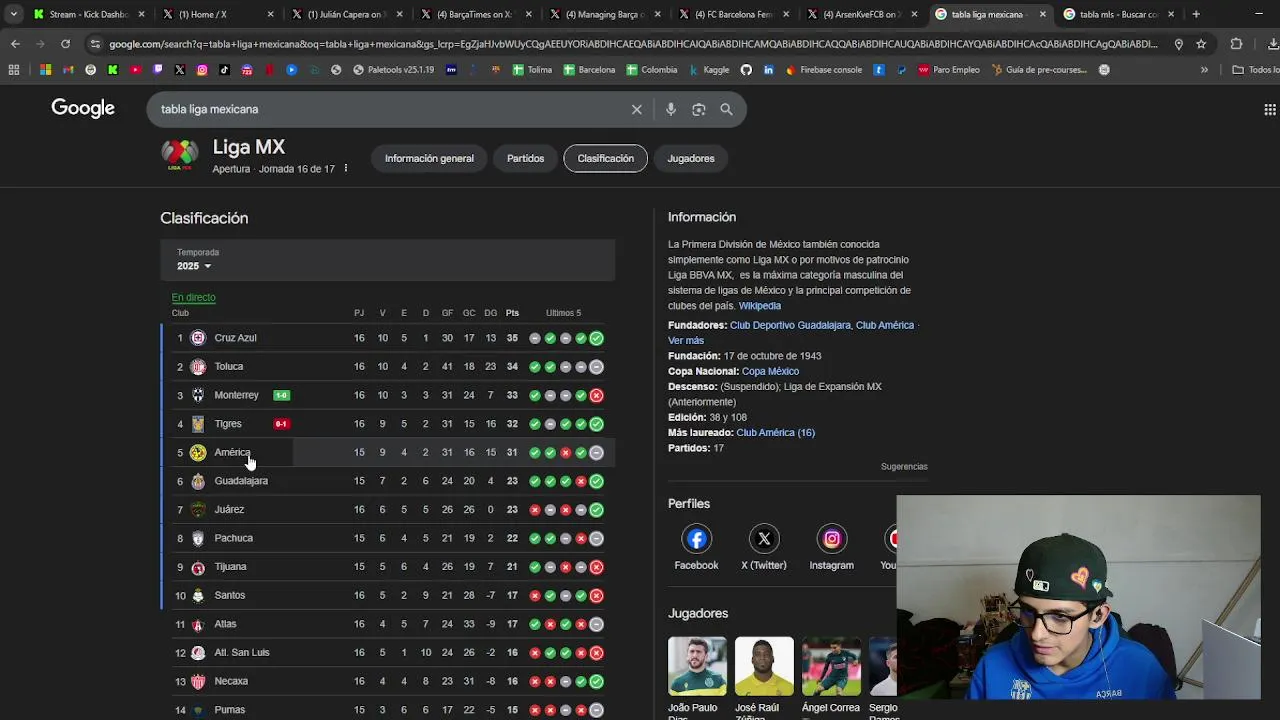The height and width of the screenshot is (720, 1280).
Task: Reload the current page
Action: [65, 44]
